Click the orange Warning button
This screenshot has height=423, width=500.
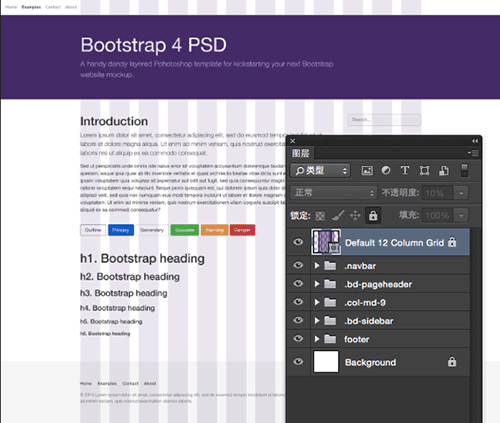(214, 230)
